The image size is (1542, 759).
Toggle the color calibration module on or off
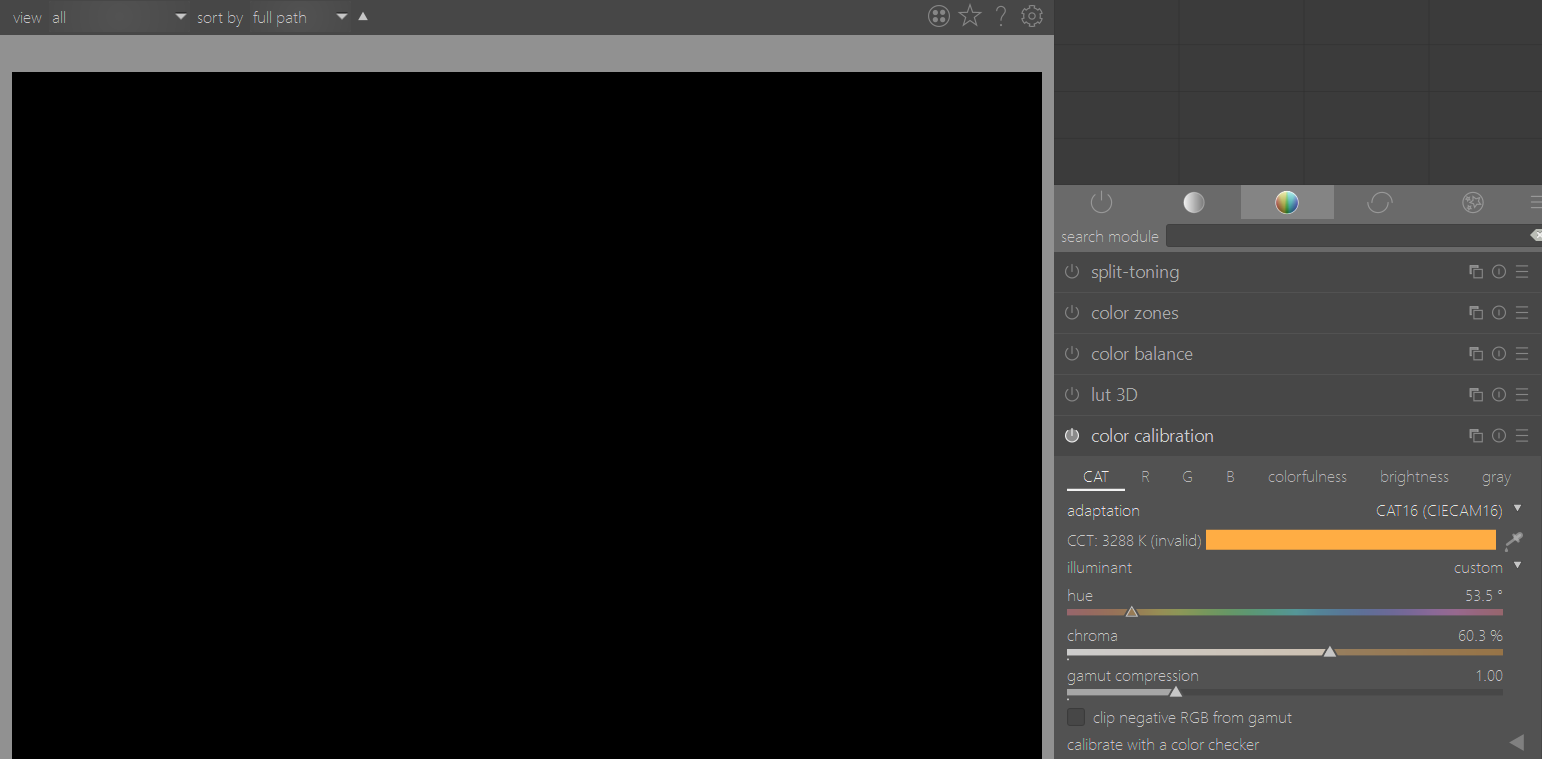[1071, 435]
